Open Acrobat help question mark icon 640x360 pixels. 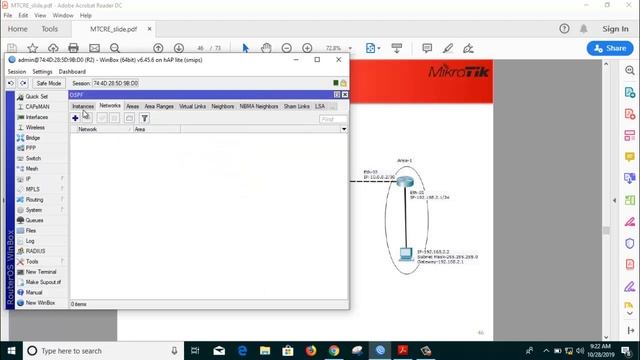564,29
